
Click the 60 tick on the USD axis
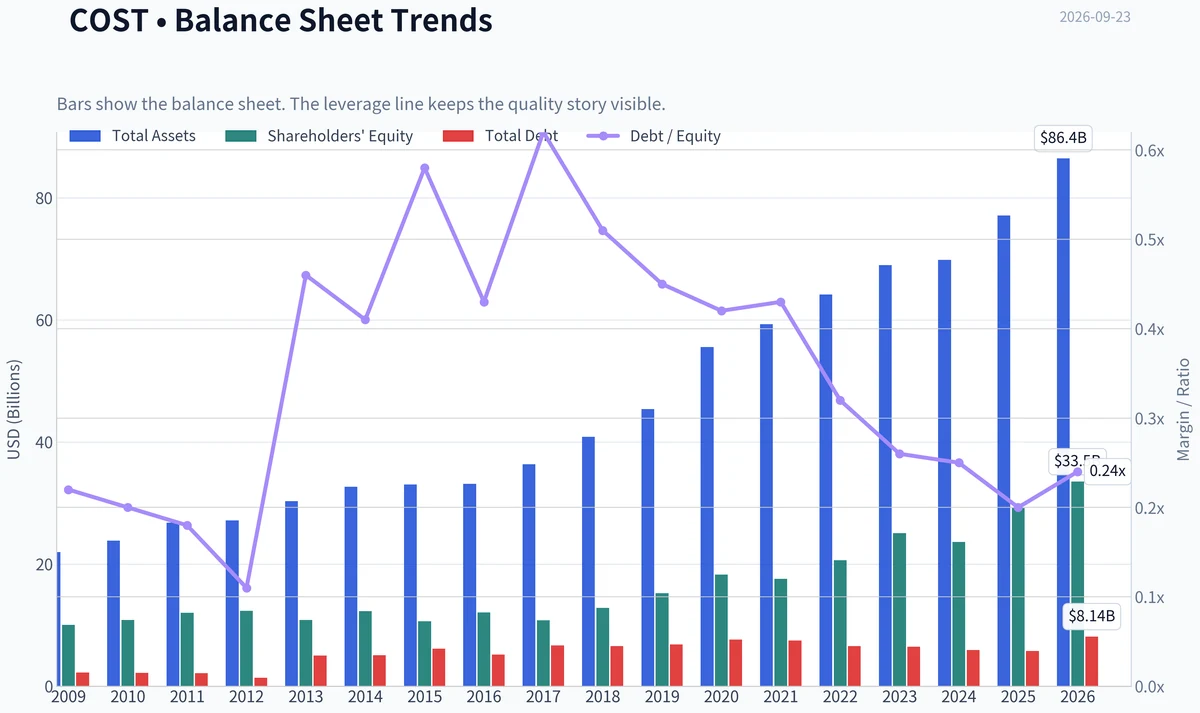pyautogui.click(x=43, y=321)
